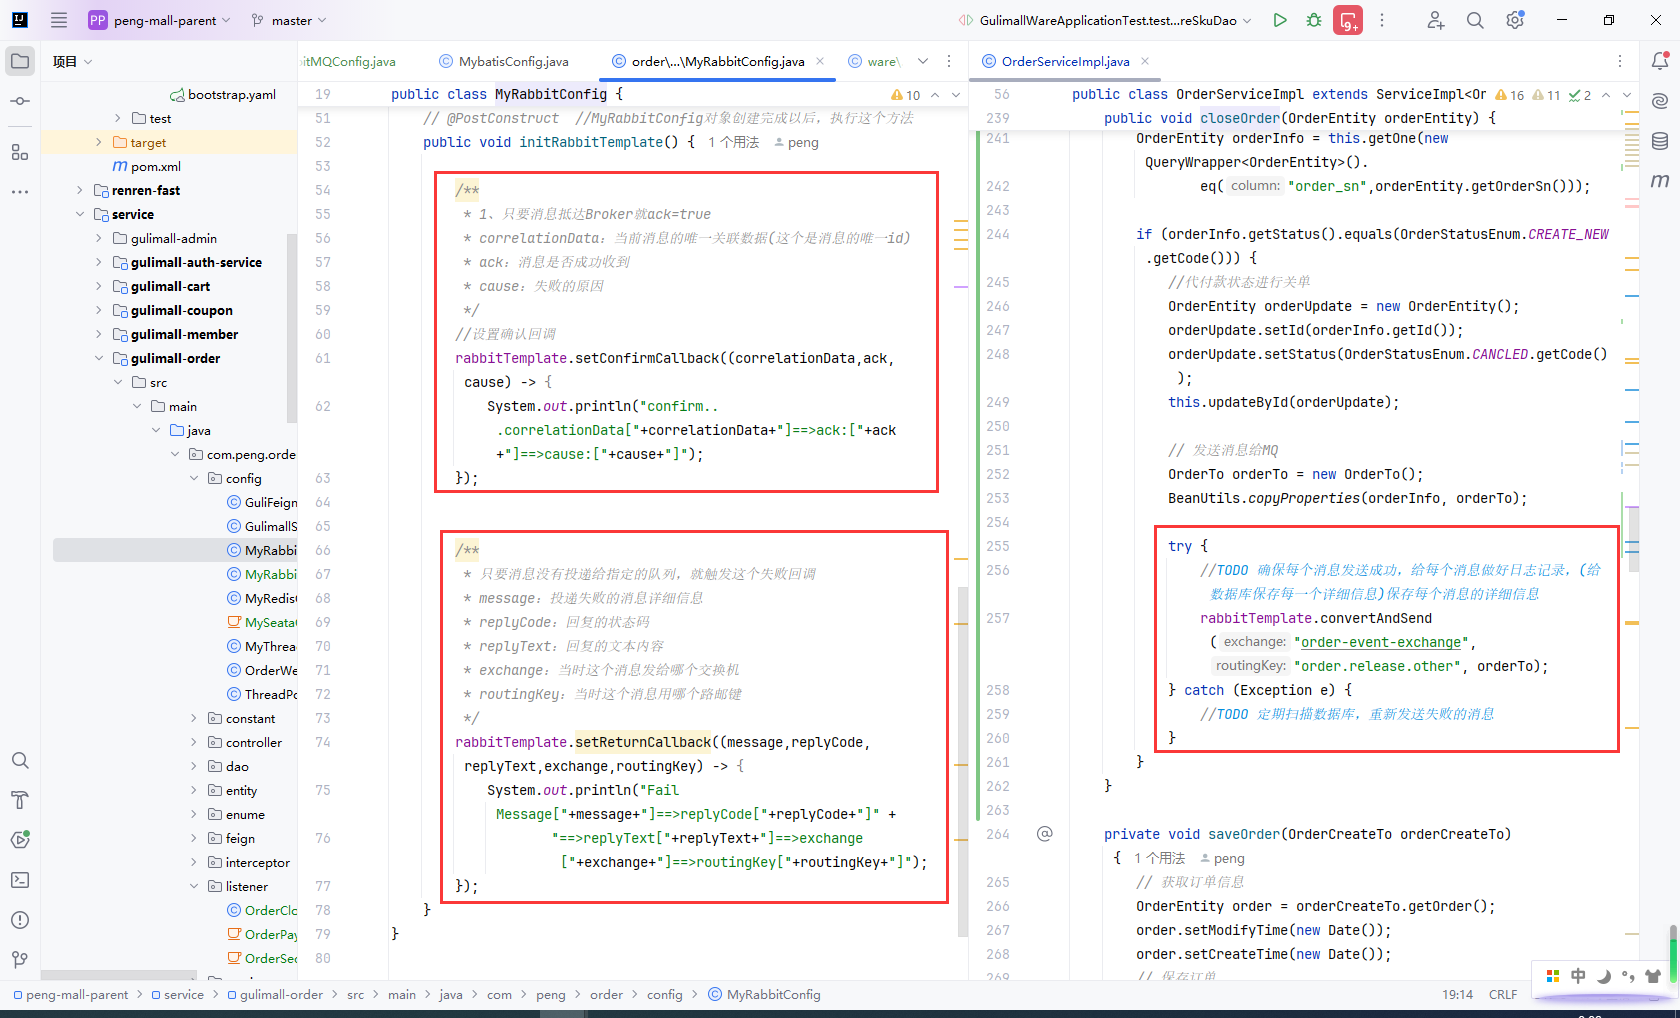Close the MyRabbitConfig.java tab
Viewport: 1680px width, 1018px height.
[820, 61]
